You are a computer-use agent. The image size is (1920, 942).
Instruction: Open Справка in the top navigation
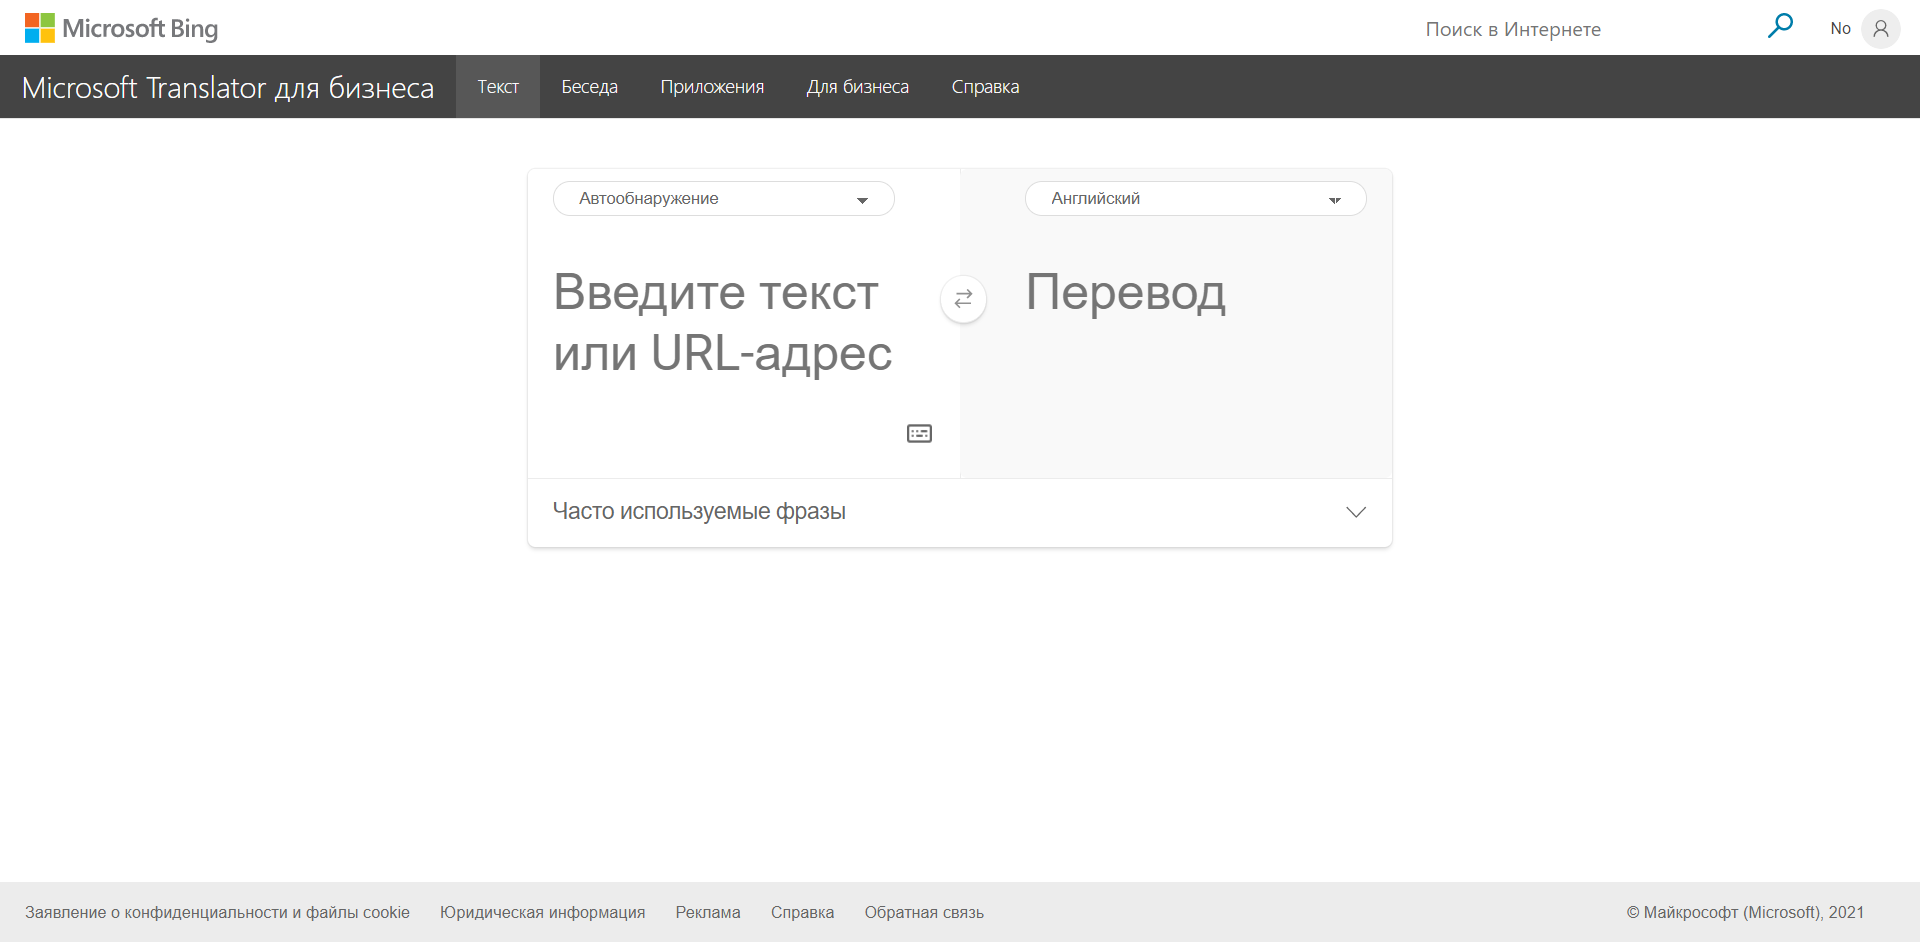pyautogui.click(x=985, y=87)
